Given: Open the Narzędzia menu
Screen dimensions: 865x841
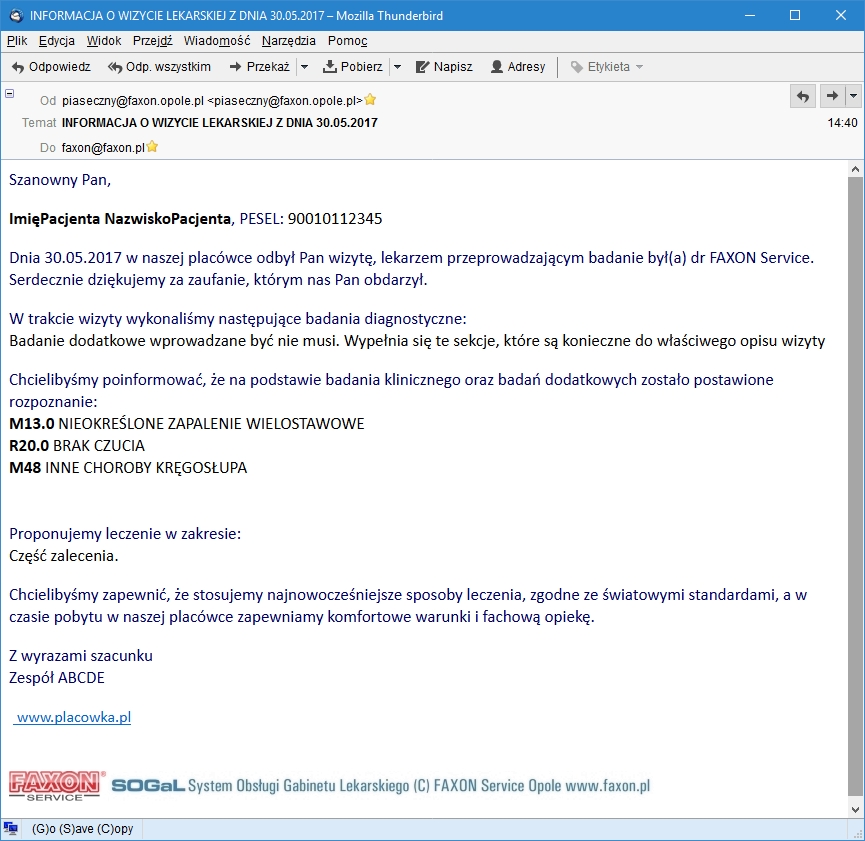Looking at the screenshot, I should pyautogui.click(x=289, y=41).
